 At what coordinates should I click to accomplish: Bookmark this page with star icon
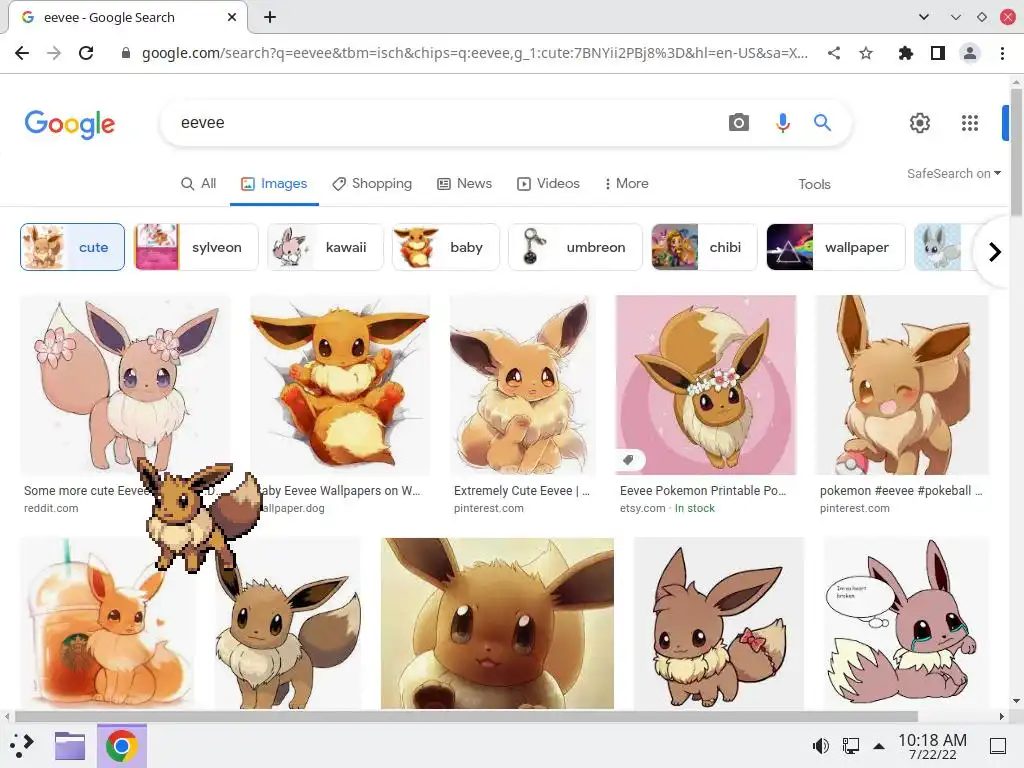click(x=866, y=53)
